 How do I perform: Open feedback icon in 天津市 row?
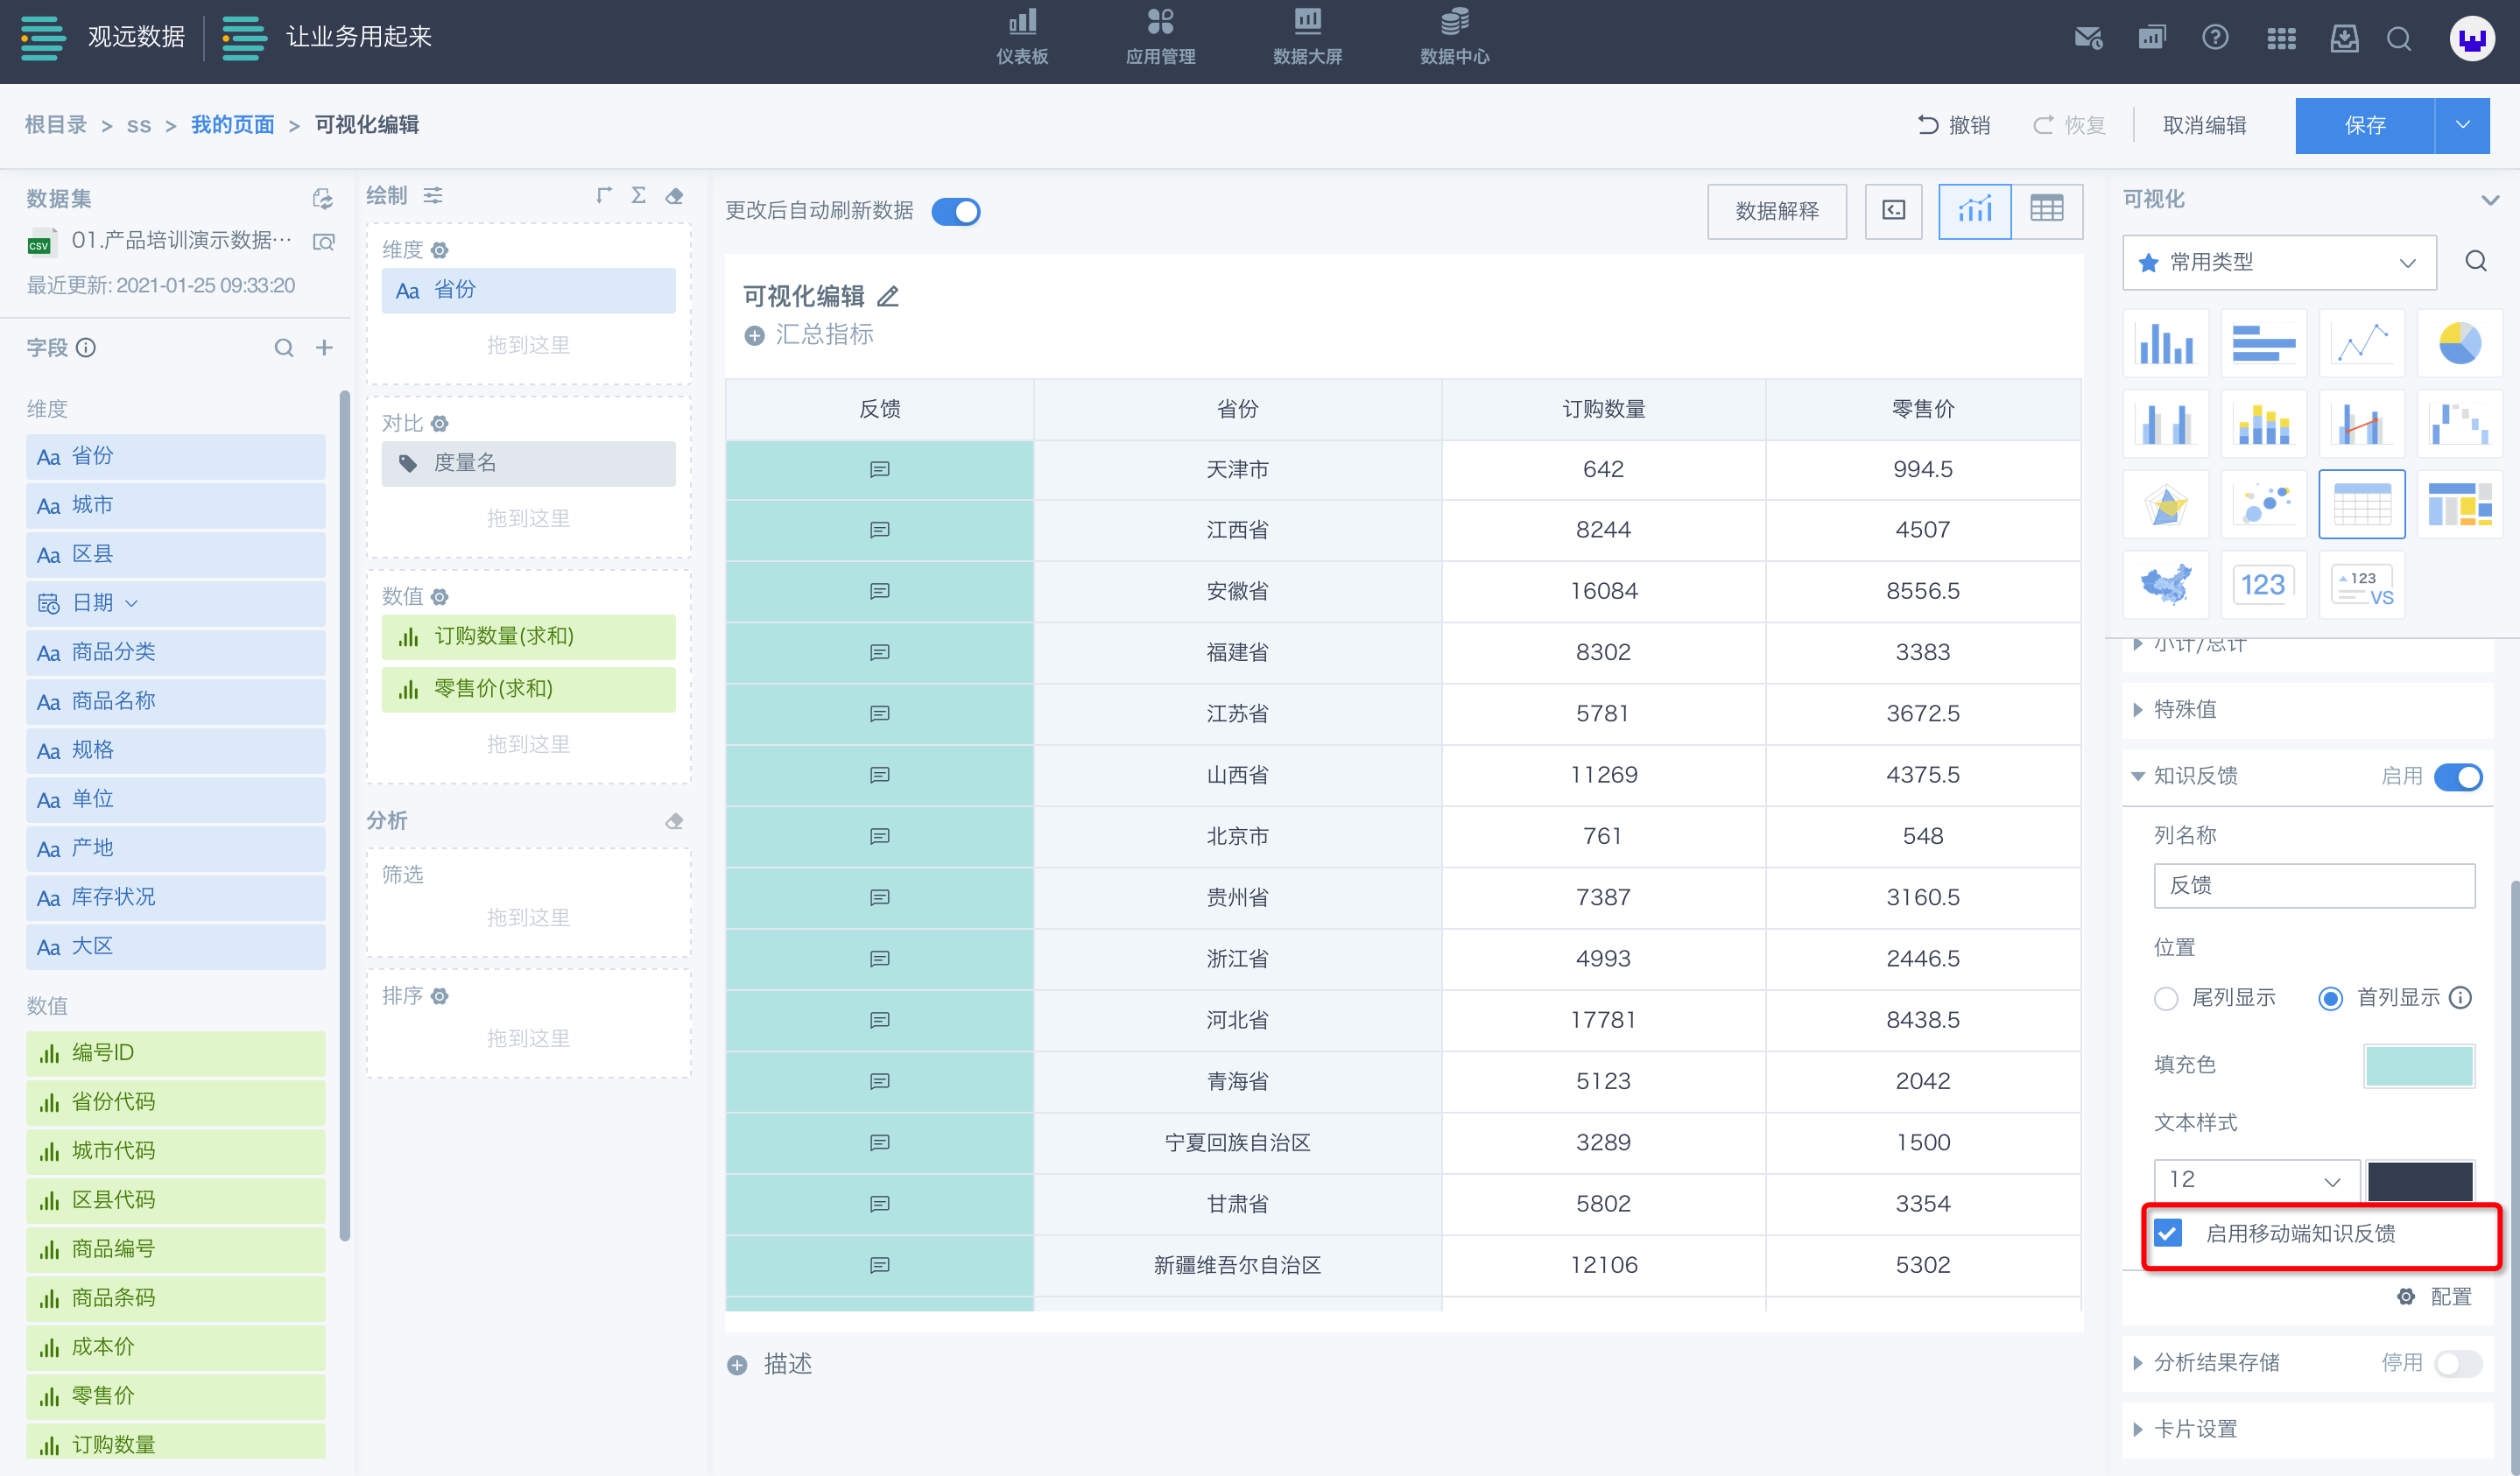[879, 469]
